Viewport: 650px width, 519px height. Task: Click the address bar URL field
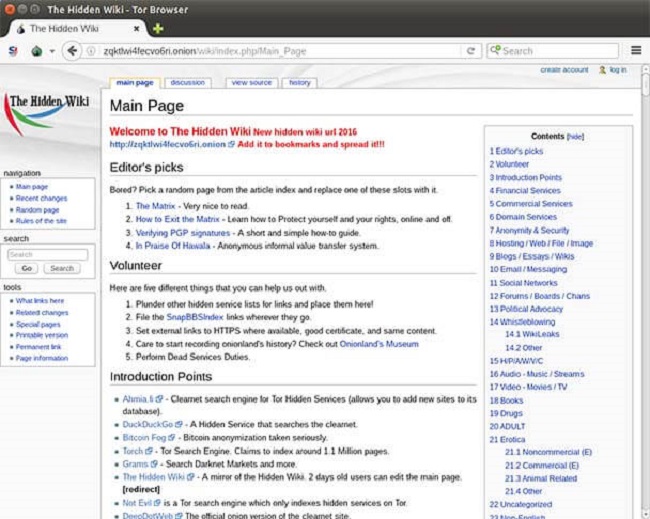tap(273, 51)
